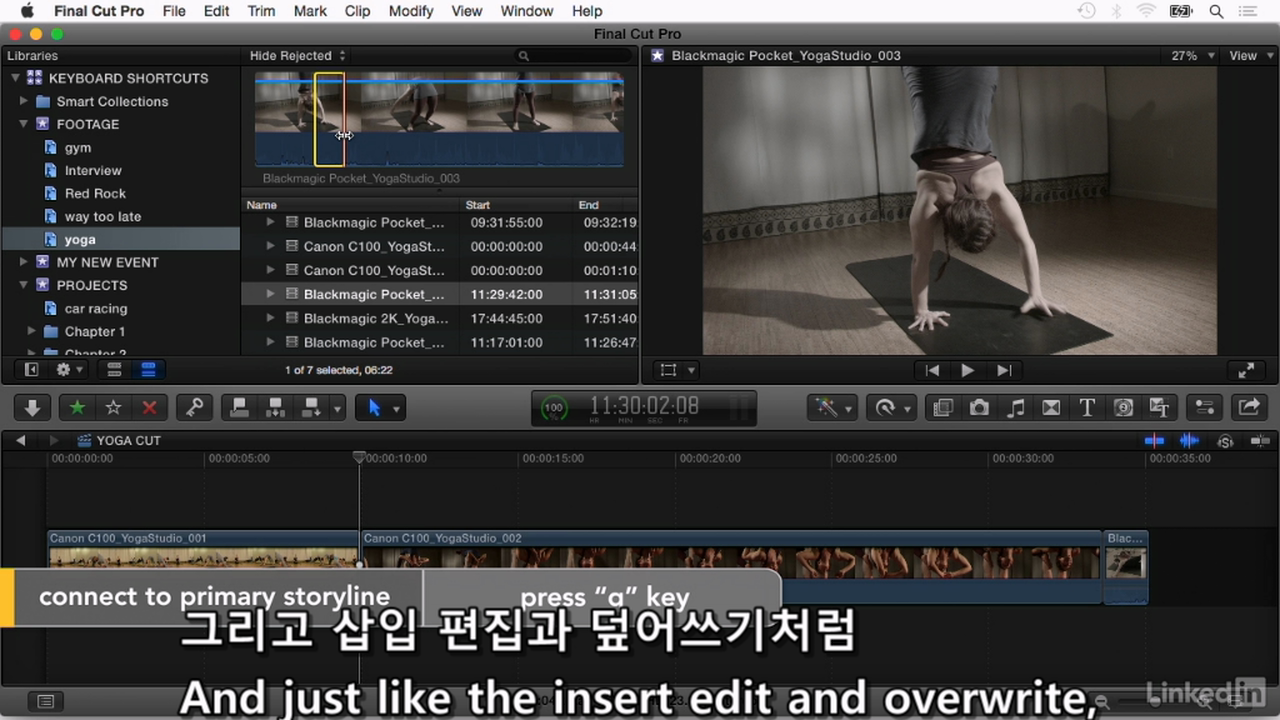Select the gym keyword collection
Image resolution: width=1280 pixels, height=720 pixels.
click(x=78, y=147)
